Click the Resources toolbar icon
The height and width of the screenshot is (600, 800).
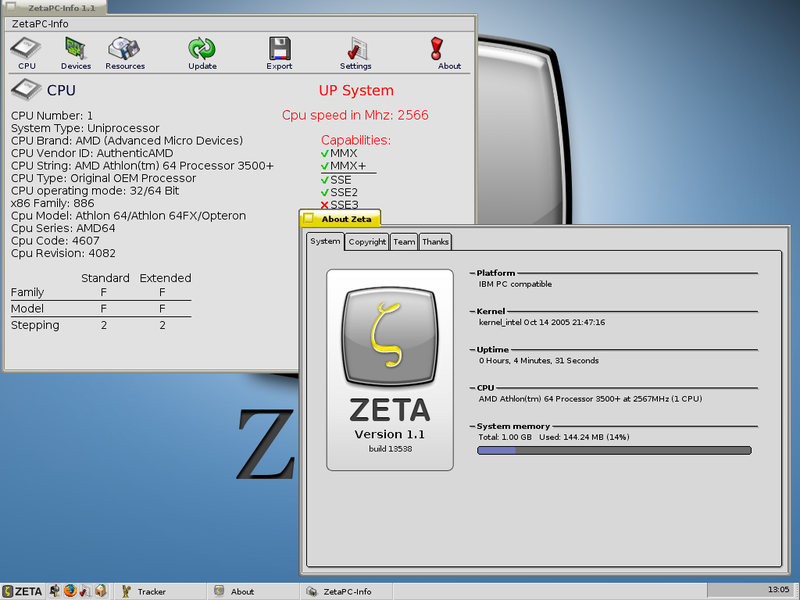click(123, 47)
